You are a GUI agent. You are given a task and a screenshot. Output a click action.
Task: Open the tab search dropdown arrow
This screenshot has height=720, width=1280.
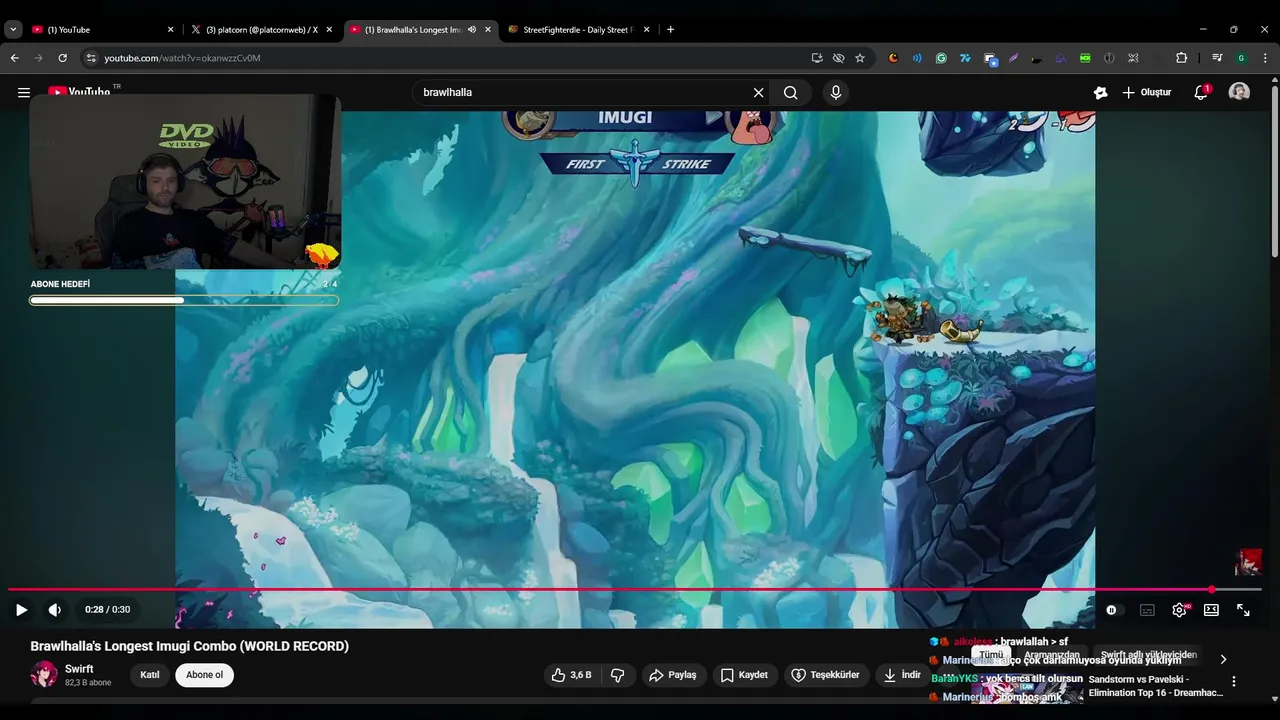click(x=13, y=30)
